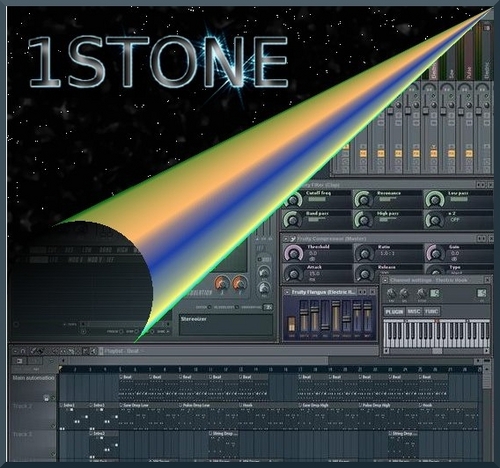Click the channel pan knob in Channel settings

click(x=391, y=294)
